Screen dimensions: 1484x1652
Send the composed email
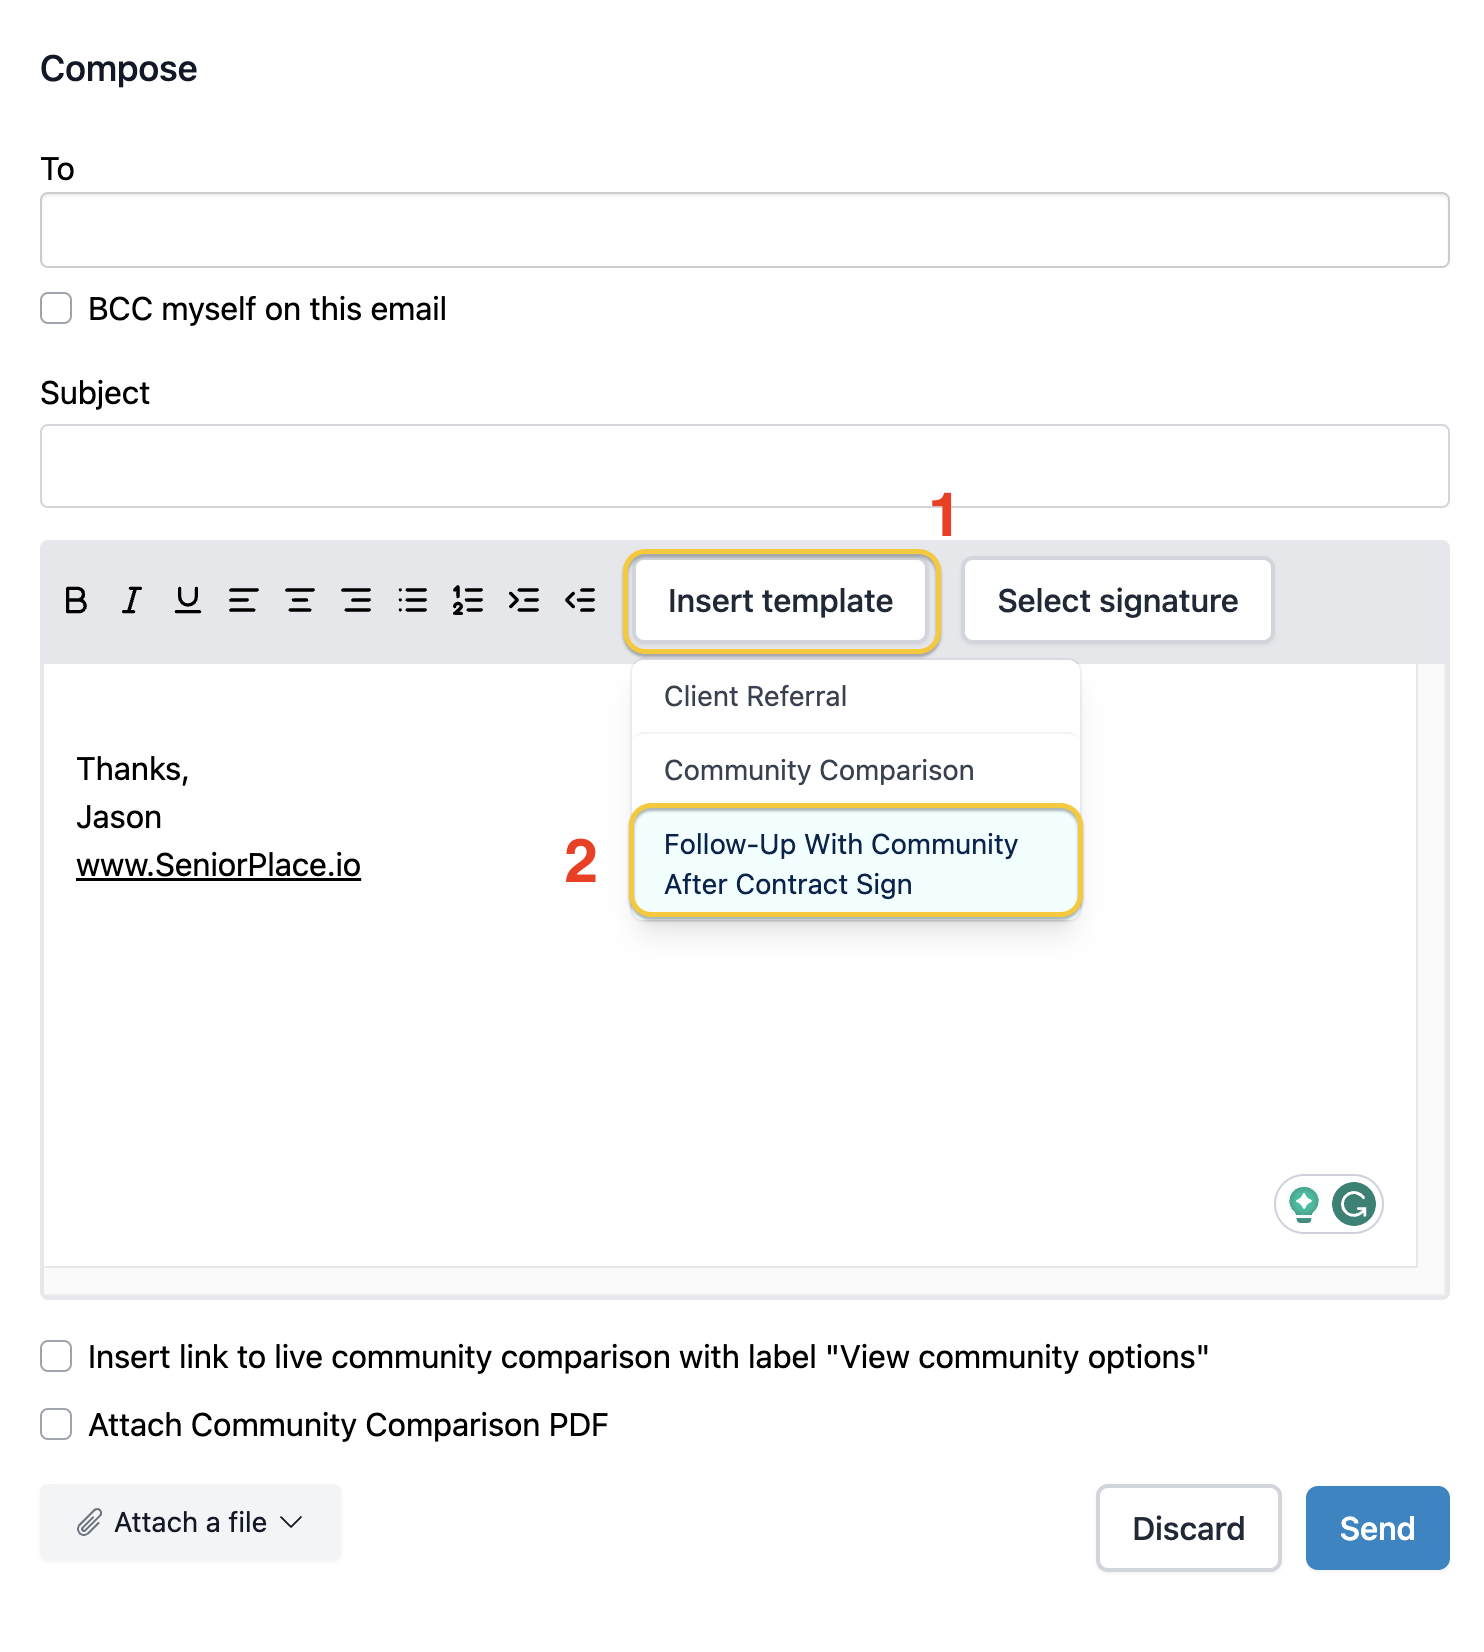(x=1376, y=1528)
